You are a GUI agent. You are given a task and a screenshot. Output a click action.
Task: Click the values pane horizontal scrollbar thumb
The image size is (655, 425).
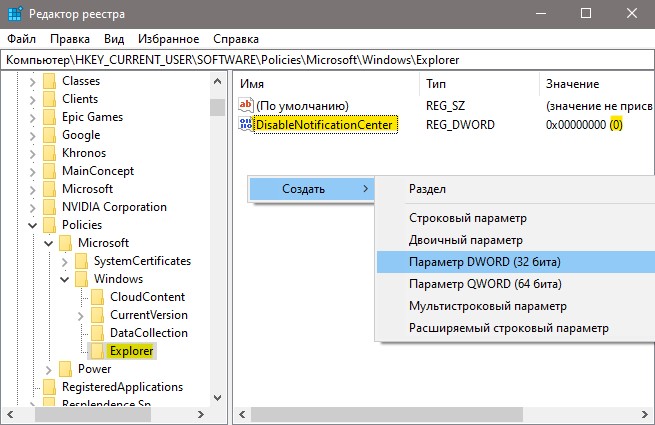[x=387, y=415]
